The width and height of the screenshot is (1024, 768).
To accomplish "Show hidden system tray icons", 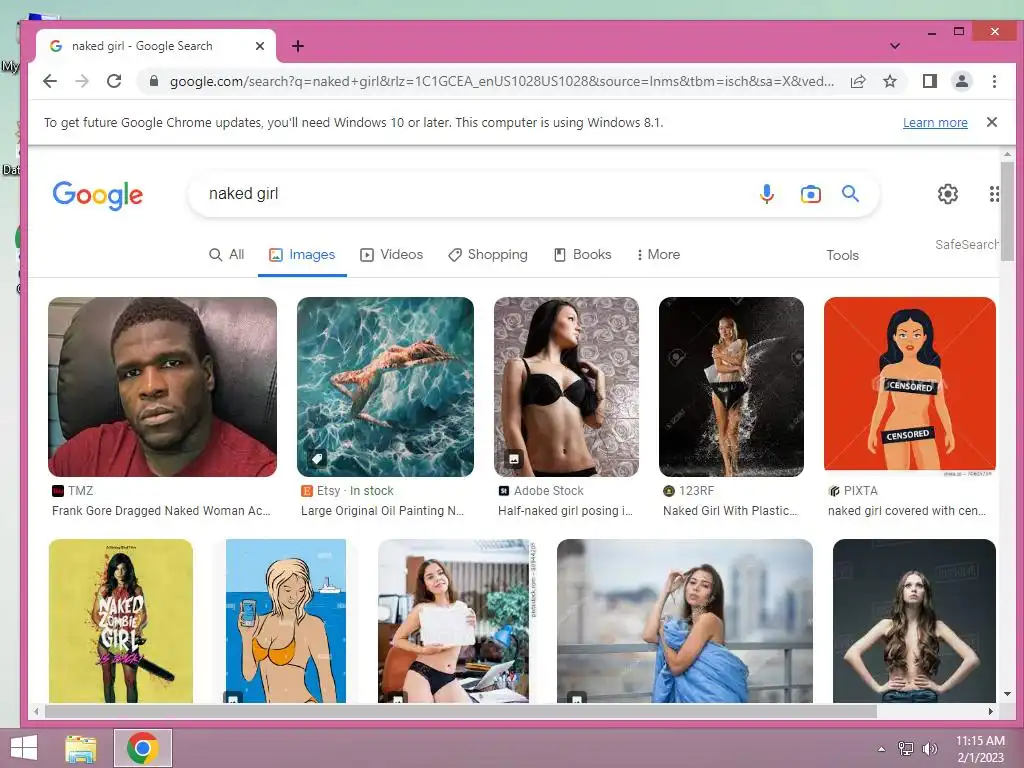I will pyautogui.click(x=882, y=749).
